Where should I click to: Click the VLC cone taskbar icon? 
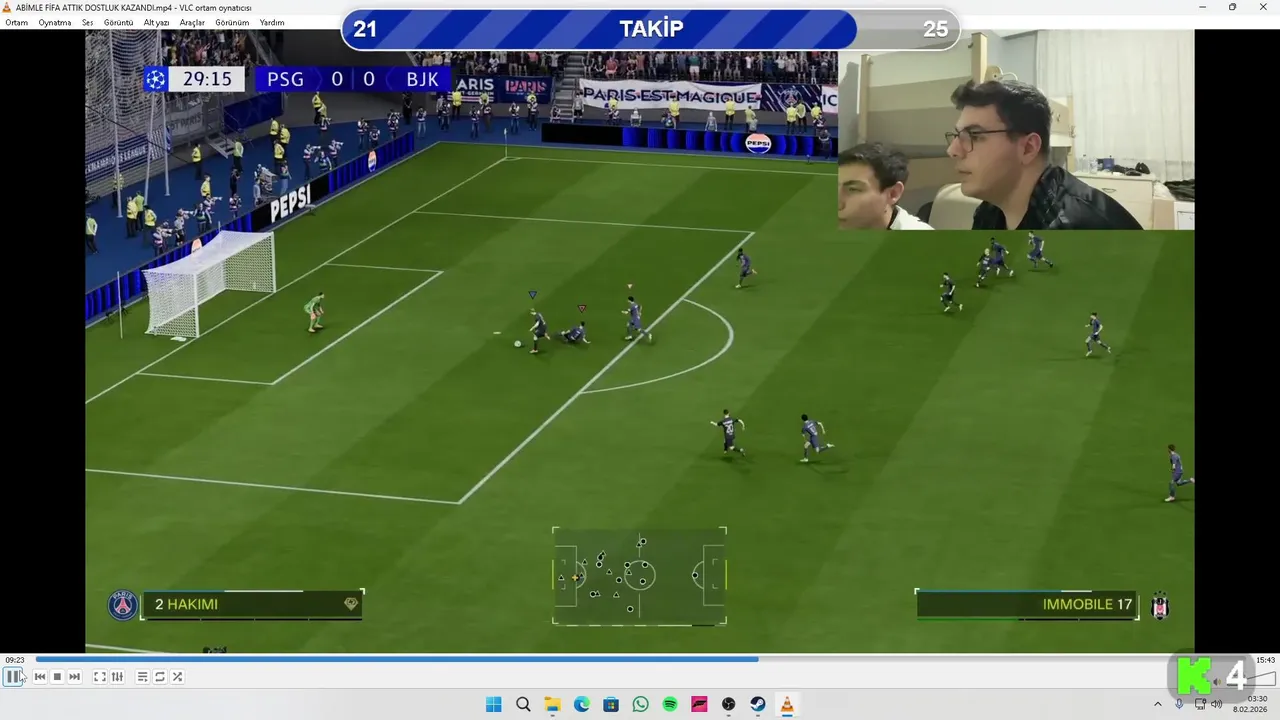(x=787, y=705)
